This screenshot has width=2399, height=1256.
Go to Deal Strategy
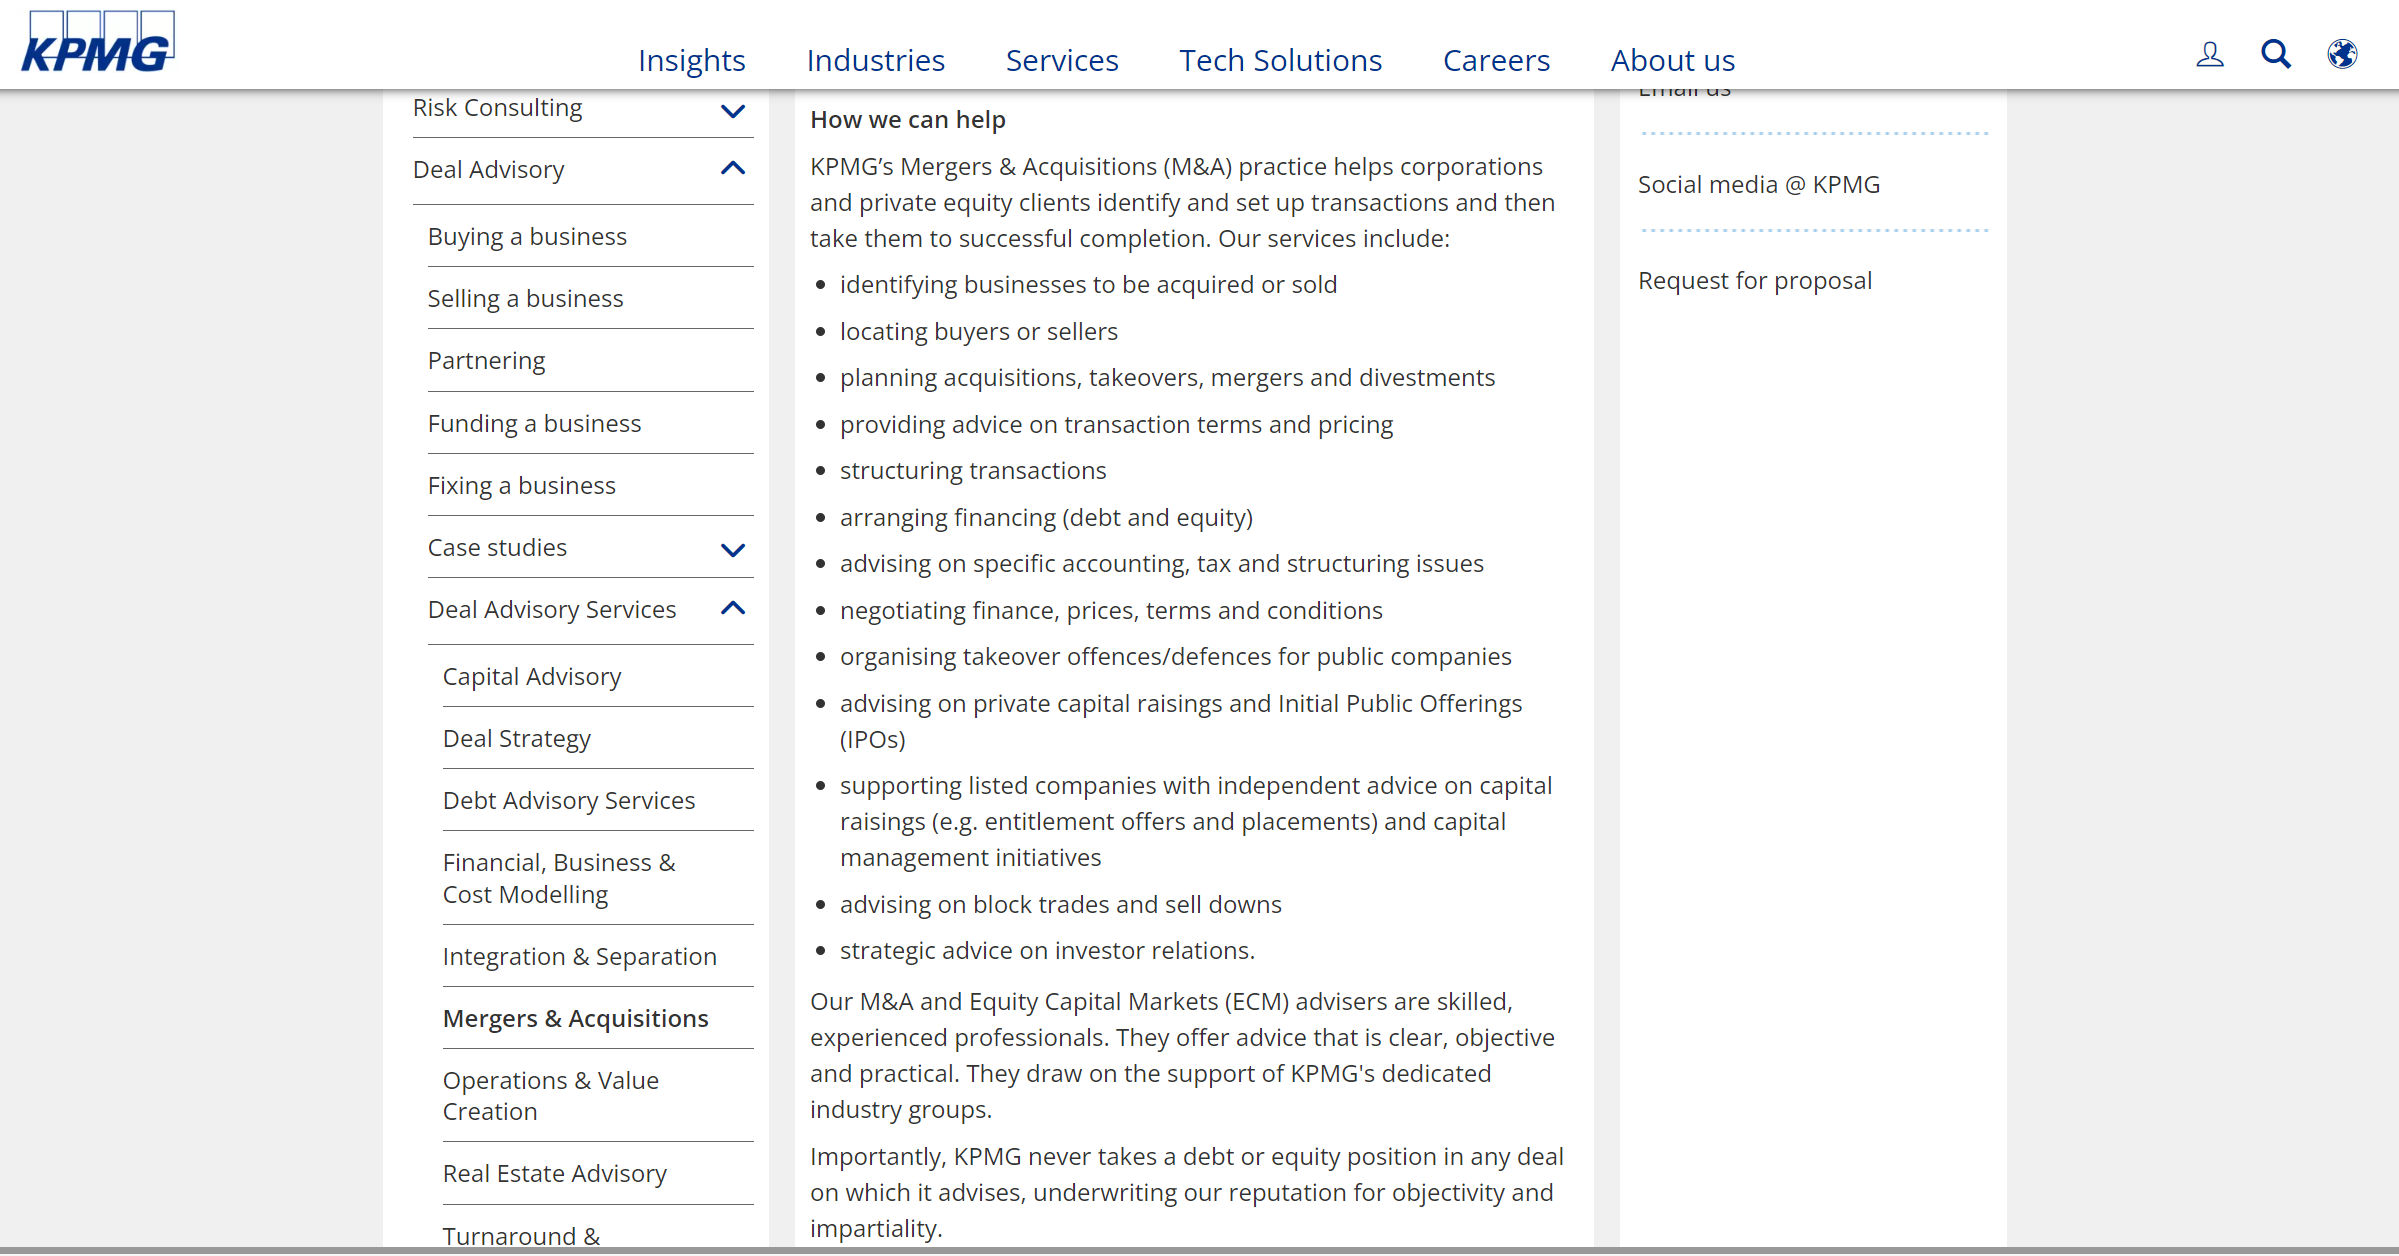tap(517, 739)
